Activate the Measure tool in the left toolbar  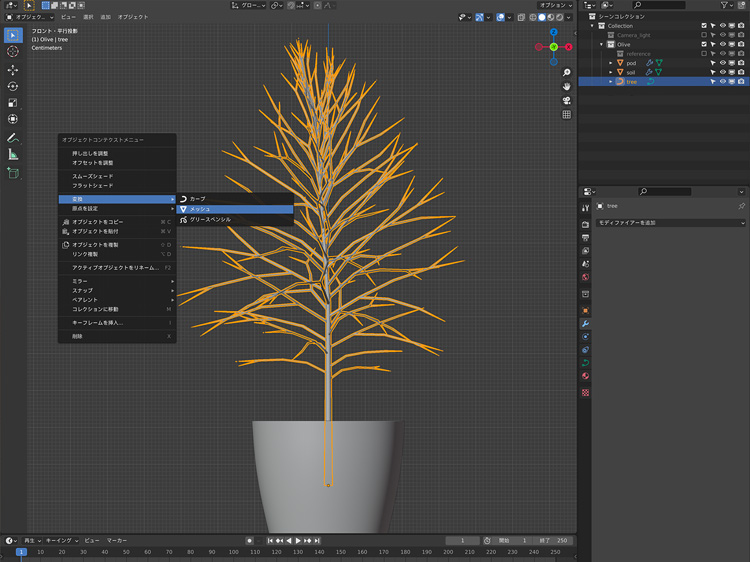pyautogui.click(x=13, y=154)
